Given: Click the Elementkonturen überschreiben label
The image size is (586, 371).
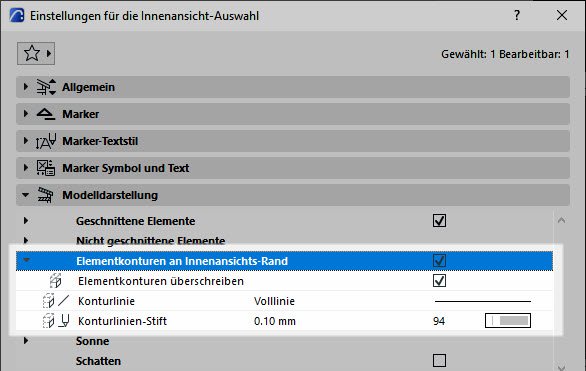Looking at the screenshot, I should (161, 281).
